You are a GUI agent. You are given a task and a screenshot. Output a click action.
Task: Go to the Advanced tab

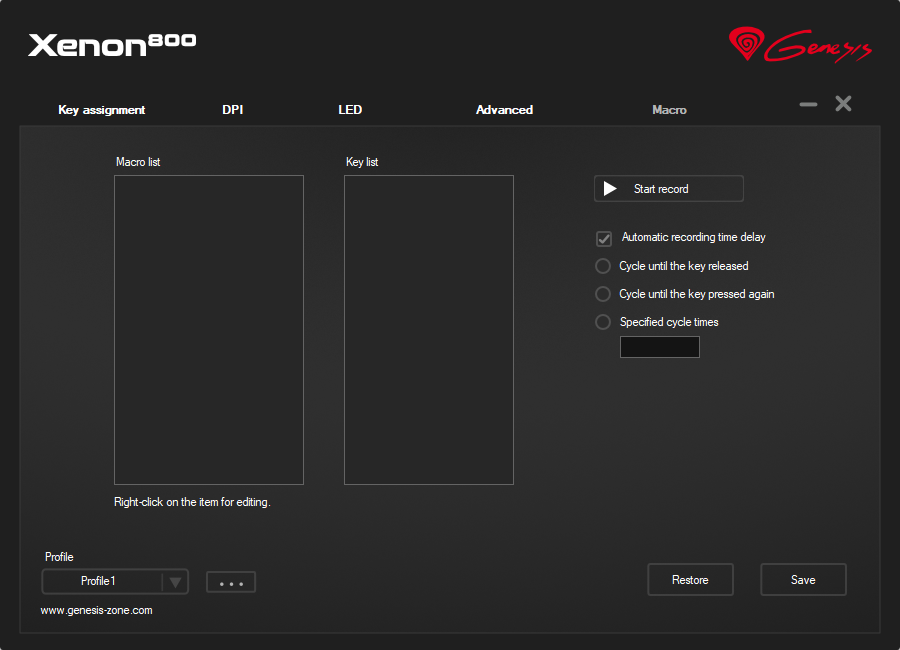(x=505, y=110)
